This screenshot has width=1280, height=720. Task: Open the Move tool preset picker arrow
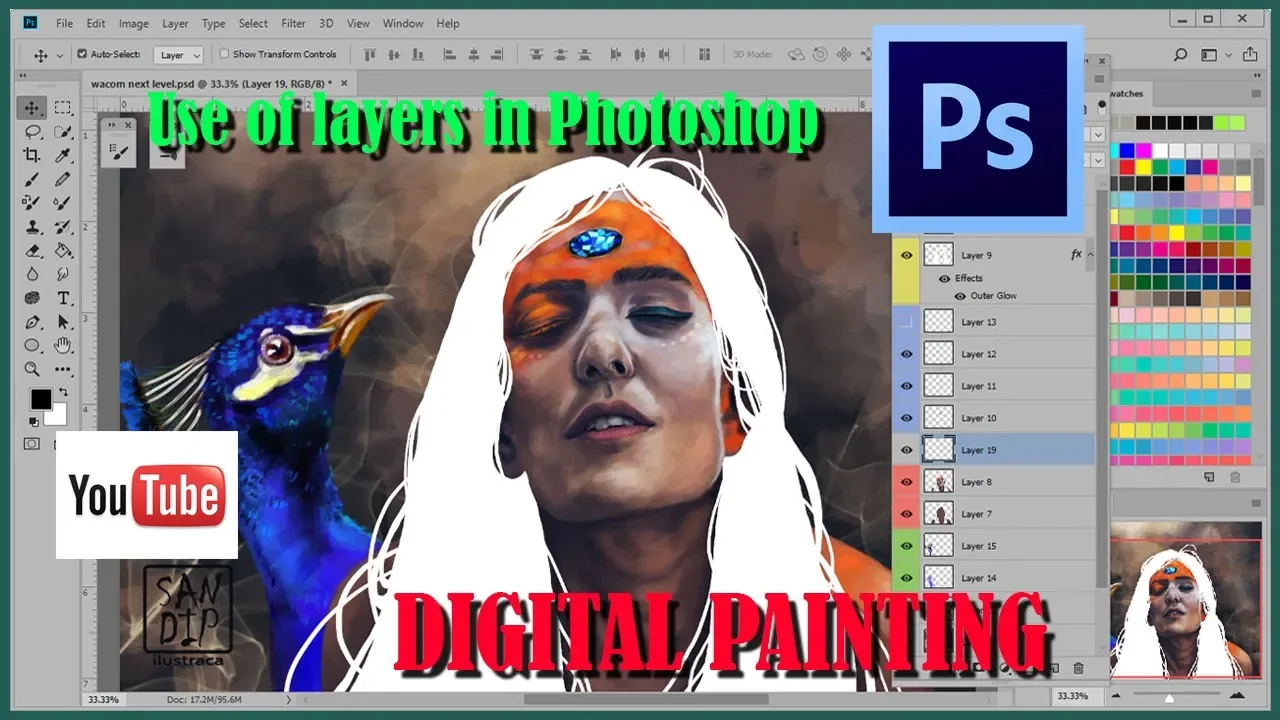pyautogui.click(x=61, y=56)
